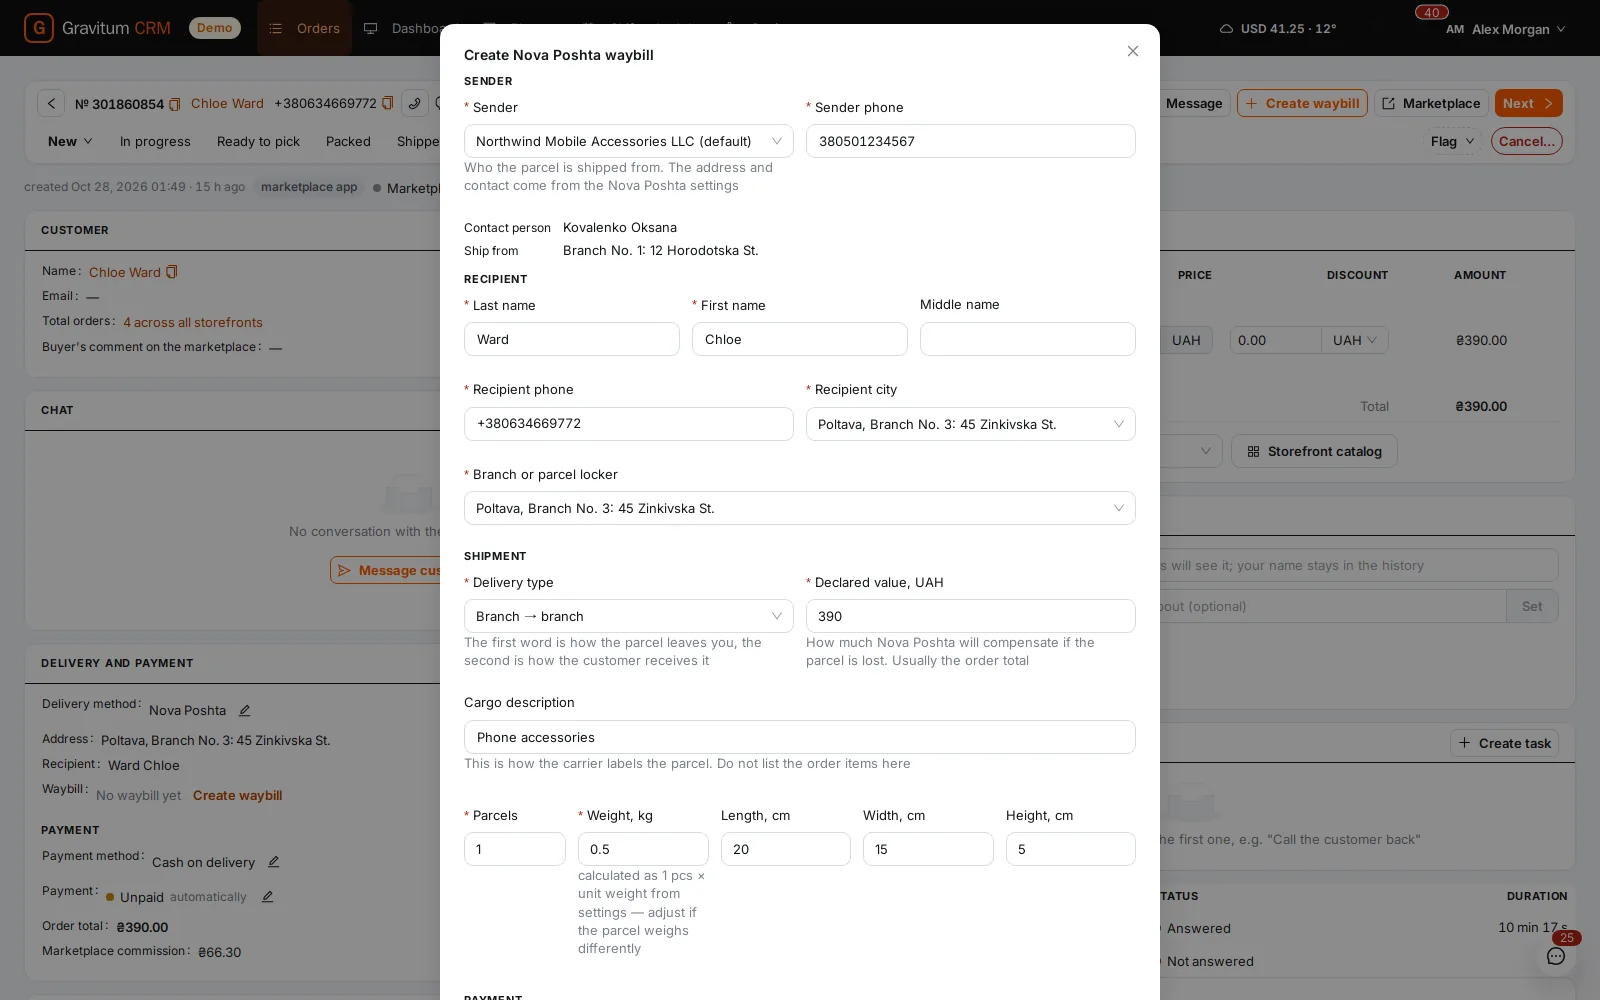1600x1000 pixels.
Task: Copy phone number +380634669772 icon
Action: [388, 103]
